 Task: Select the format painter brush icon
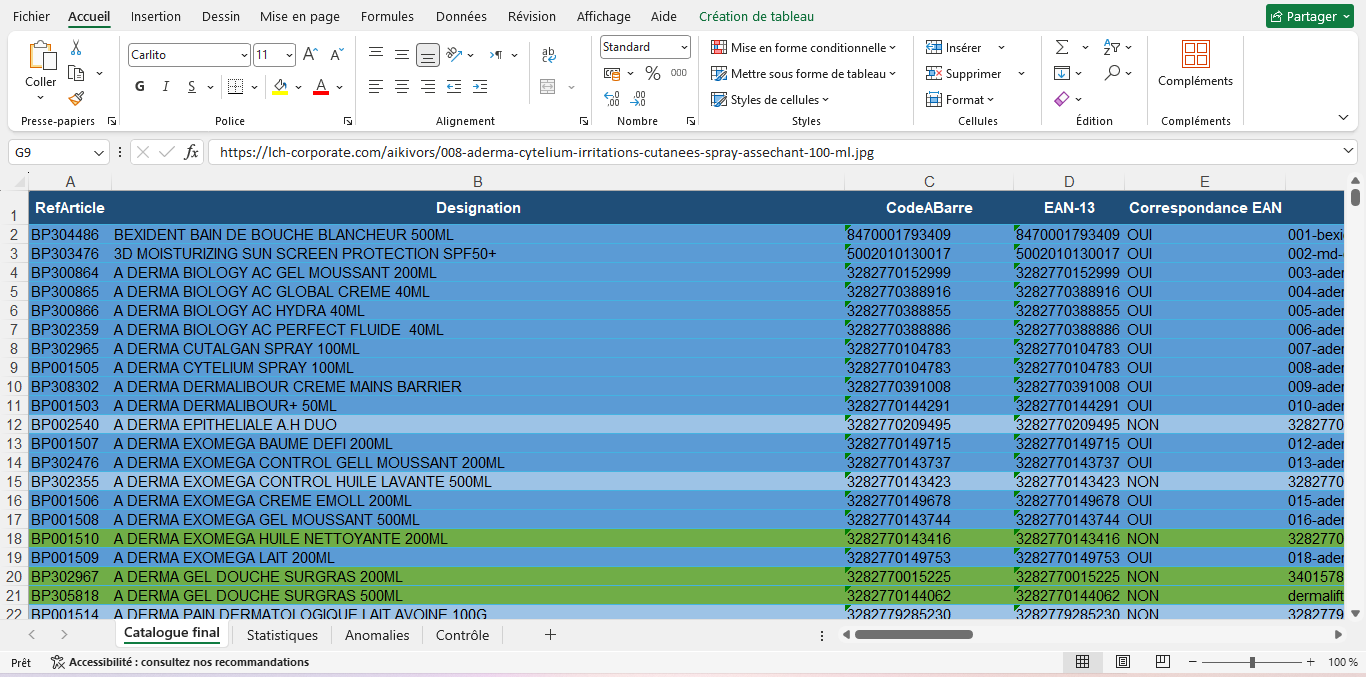pos(76,98)
